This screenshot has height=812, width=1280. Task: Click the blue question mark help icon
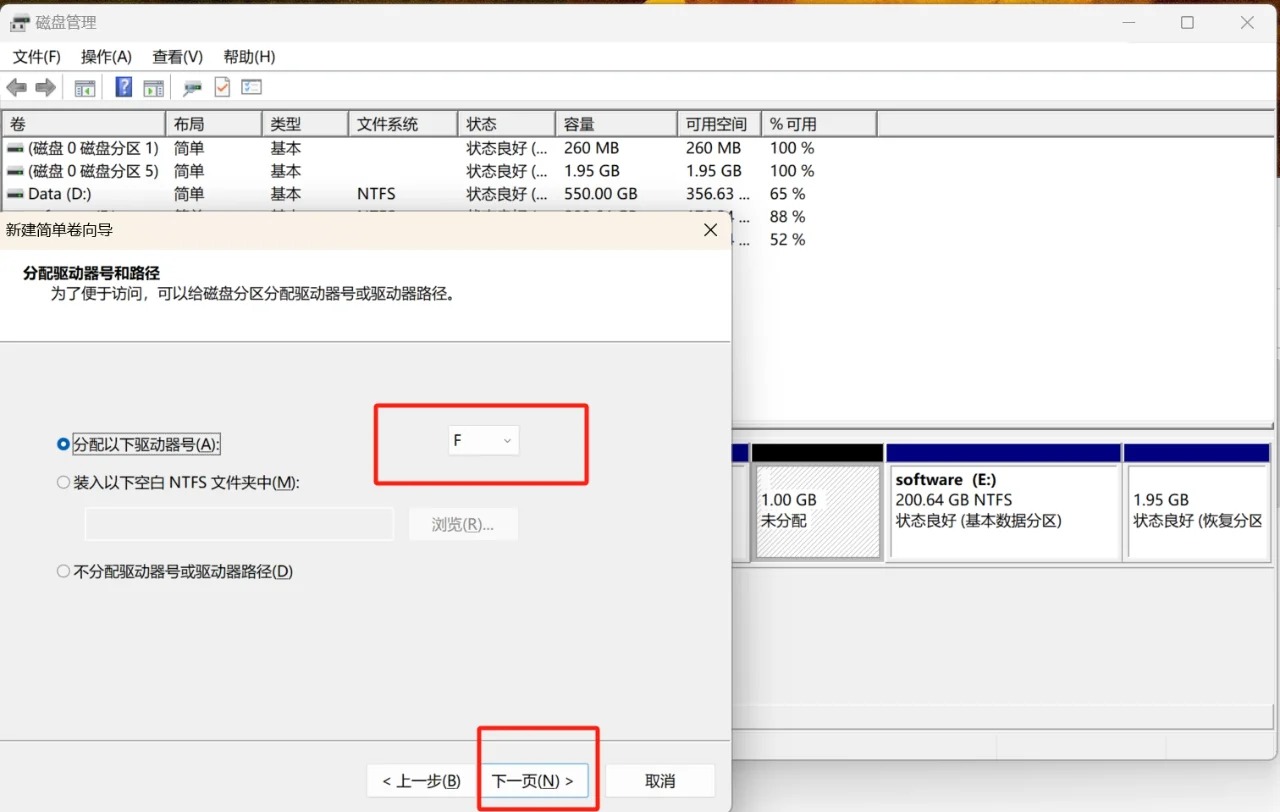(x=123, y=88)
